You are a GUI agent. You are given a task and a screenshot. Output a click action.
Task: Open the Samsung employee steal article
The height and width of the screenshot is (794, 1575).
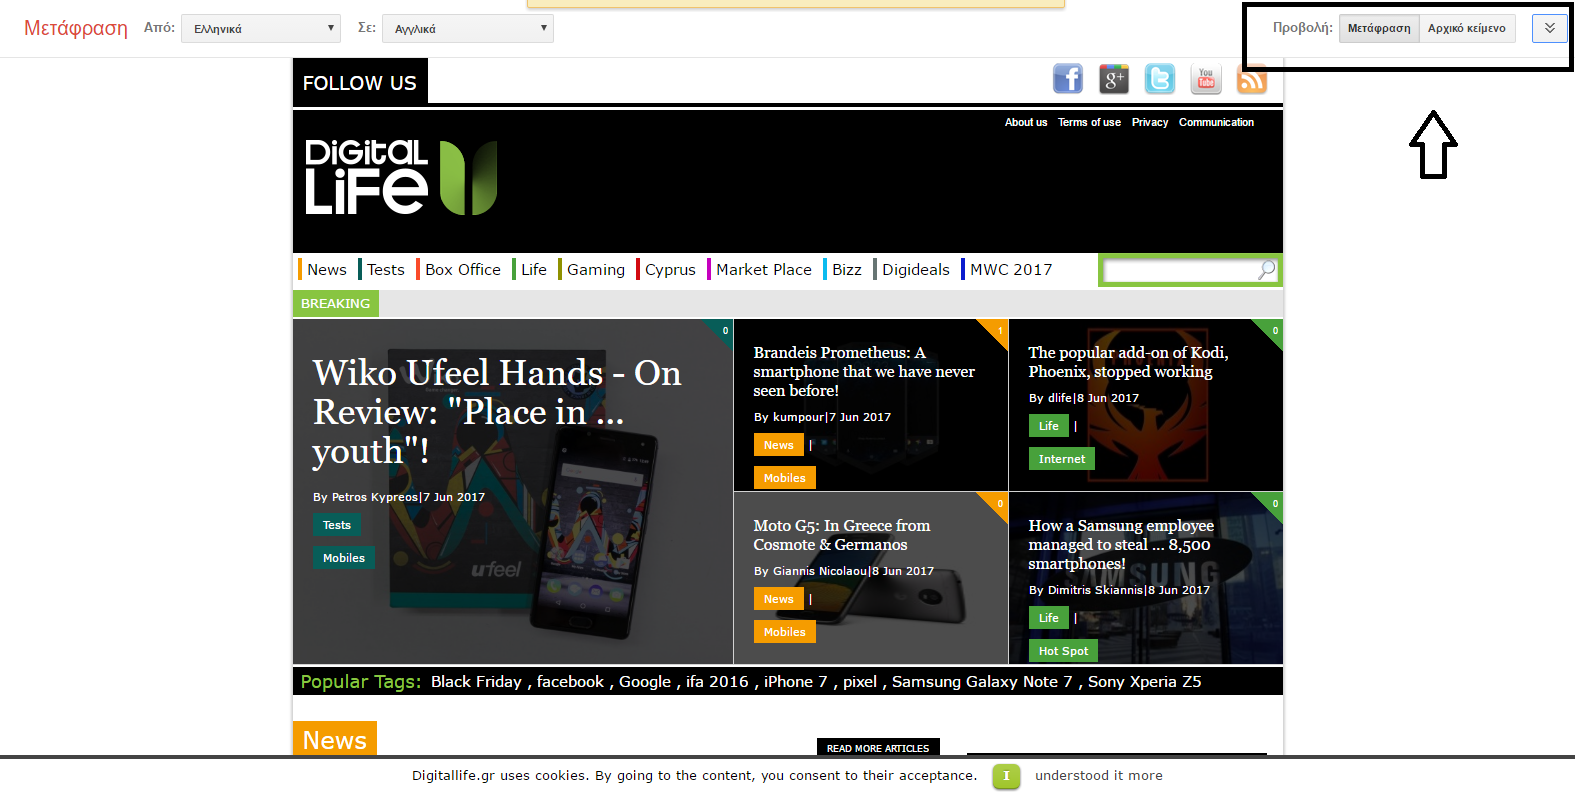pos(1121,544)
